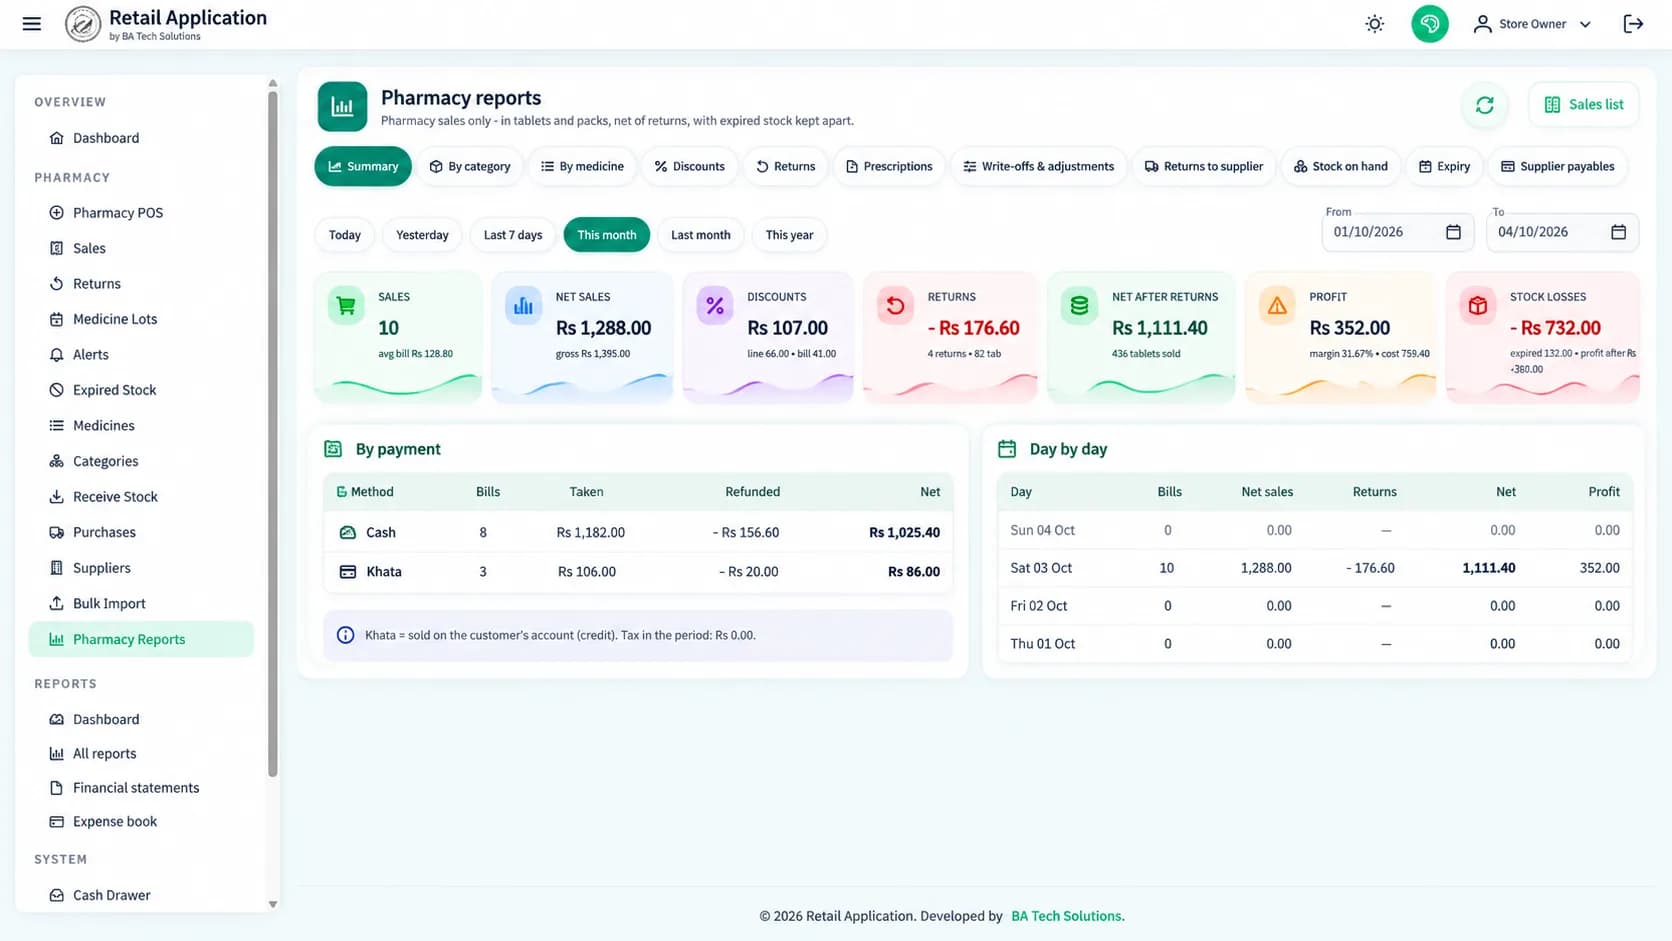Open Receive Stock in sidebar

[141, 497]
